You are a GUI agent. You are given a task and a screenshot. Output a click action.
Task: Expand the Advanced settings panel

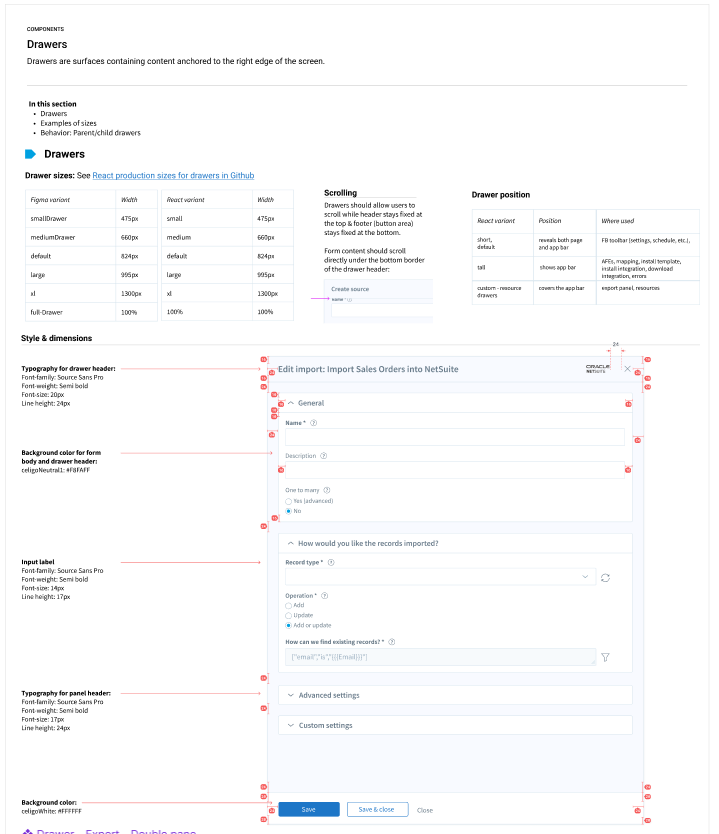point(290,695)
